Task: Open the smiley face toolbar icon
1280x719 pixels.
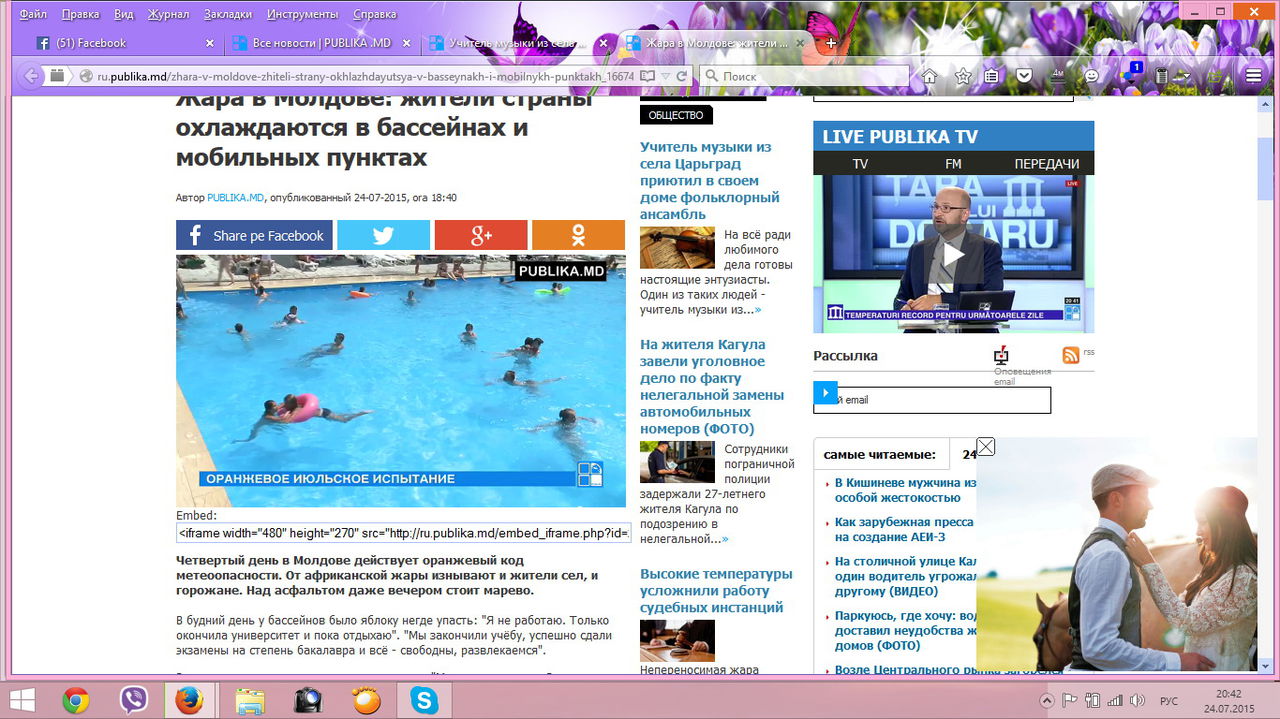Action: (x=1092, y=76)
